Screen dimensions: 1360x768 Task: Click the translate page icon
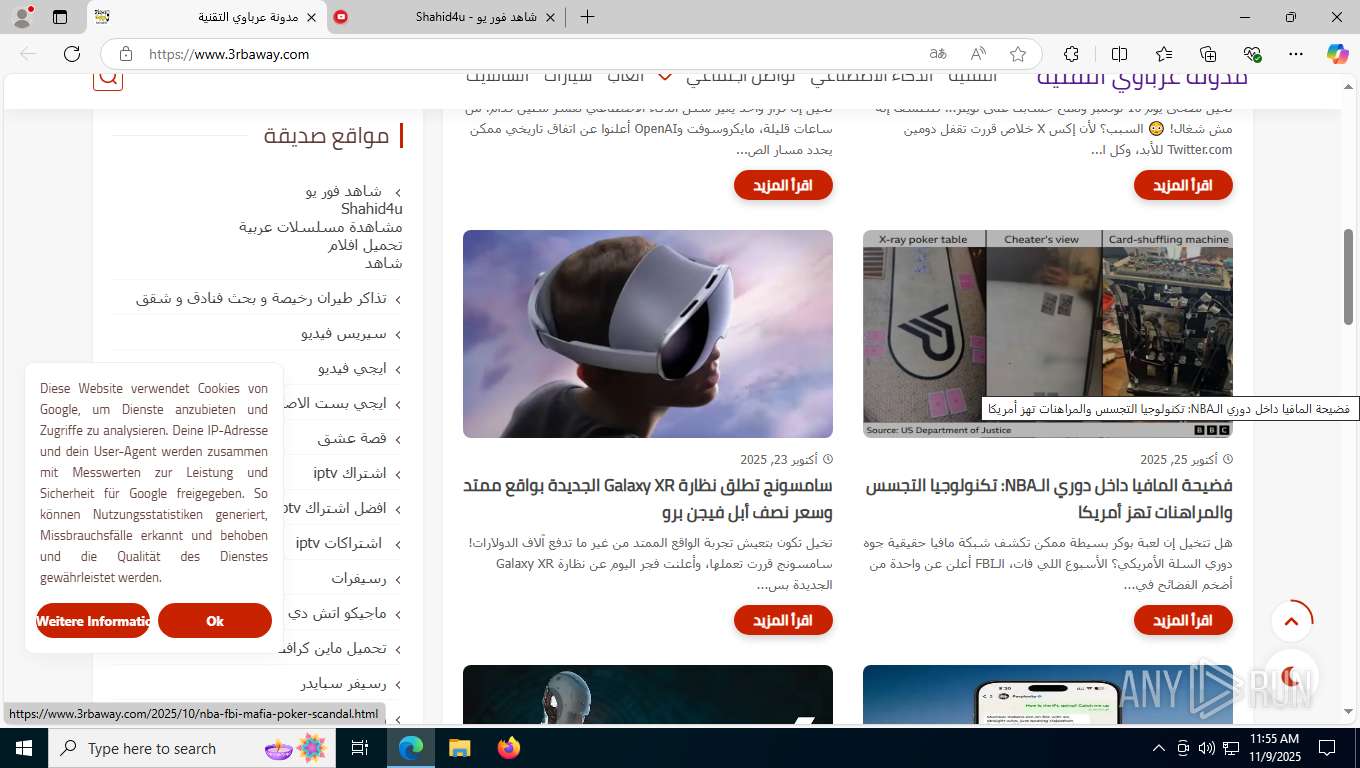pyautogui.click(x=937, y=54)
